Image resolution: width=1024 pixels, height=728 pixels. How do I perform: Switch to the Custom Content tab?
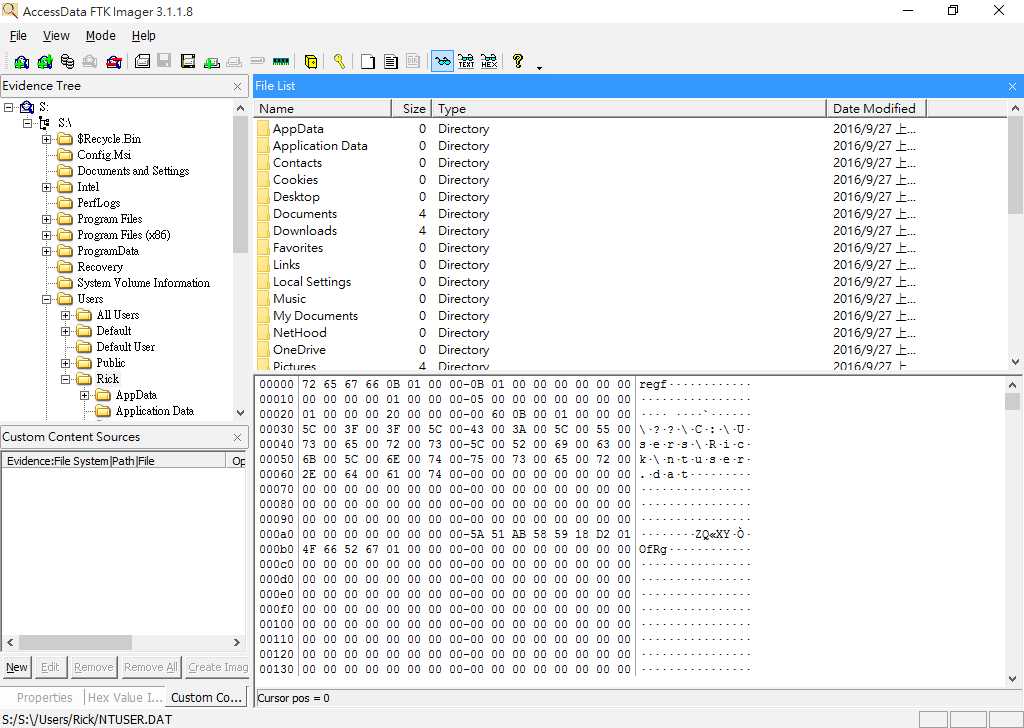pos(206,697)
